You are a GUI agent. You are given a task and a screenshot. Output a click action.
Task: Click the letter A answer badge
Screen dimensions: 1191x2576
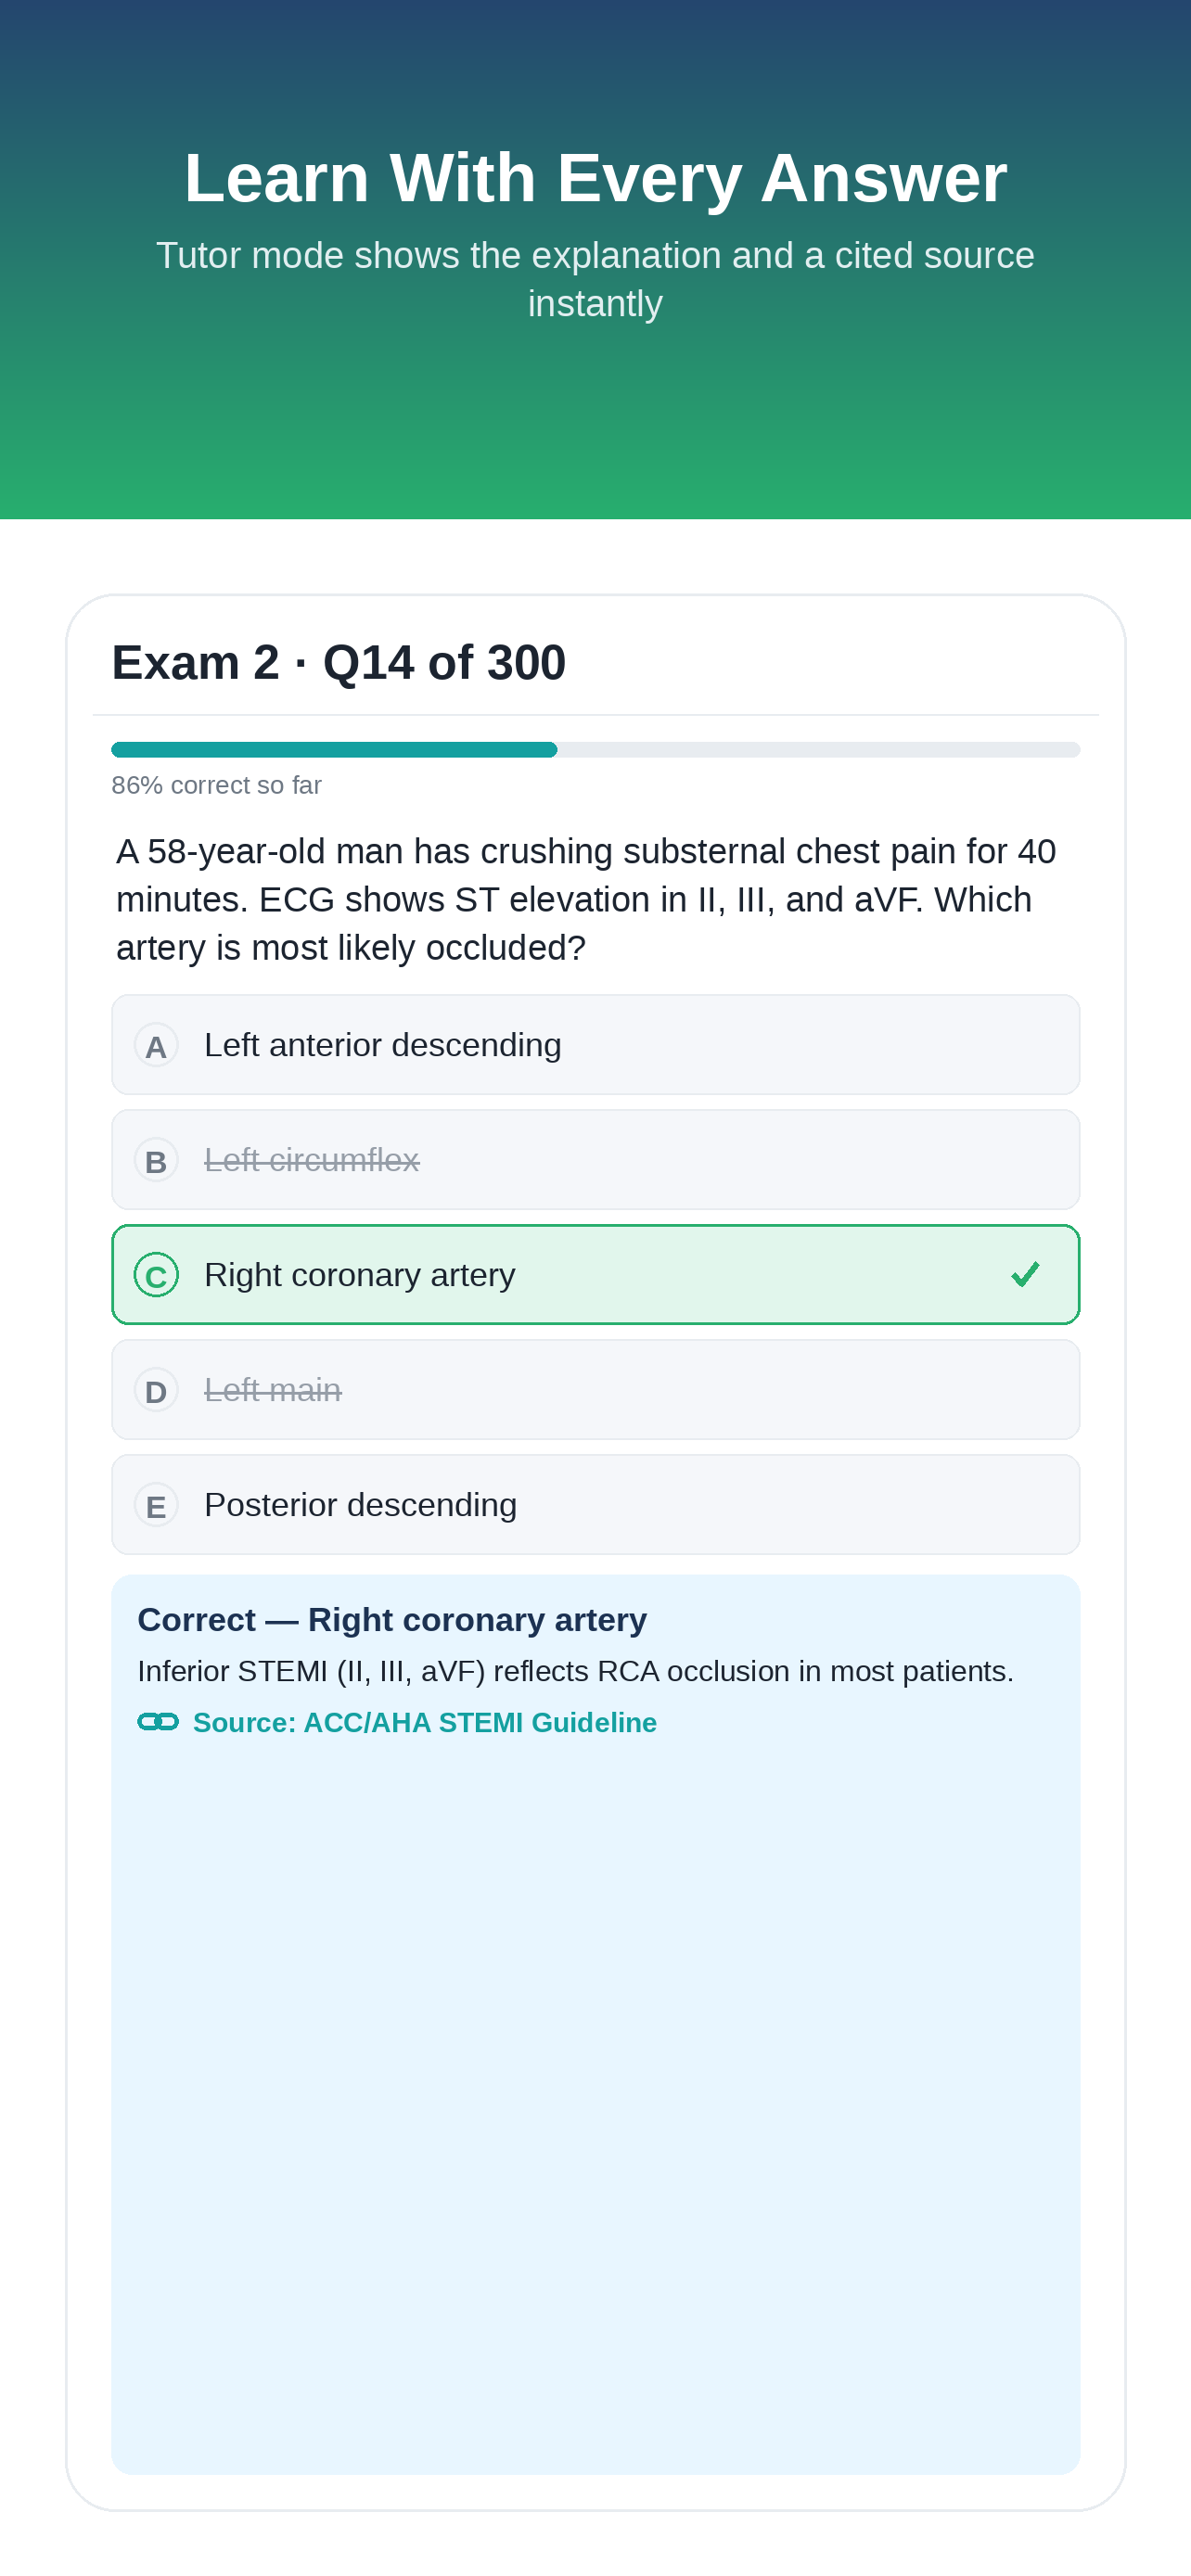[156, 1045]
